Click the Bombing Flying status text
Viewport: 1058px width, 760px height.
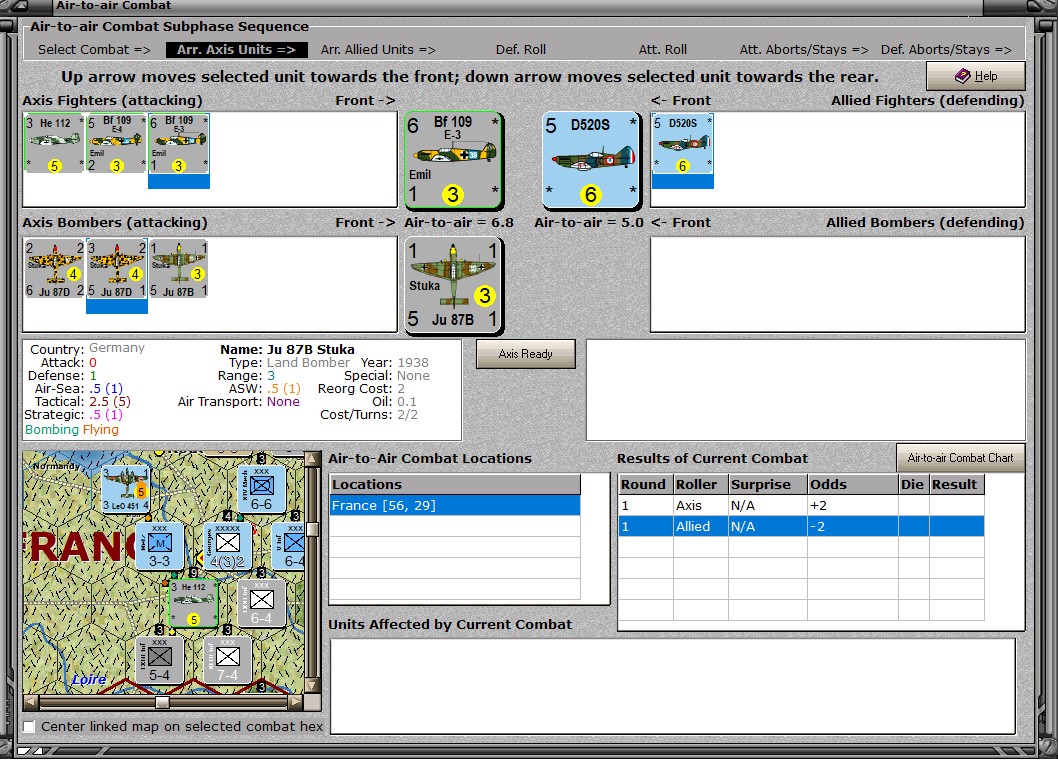[x=72, y=430]
